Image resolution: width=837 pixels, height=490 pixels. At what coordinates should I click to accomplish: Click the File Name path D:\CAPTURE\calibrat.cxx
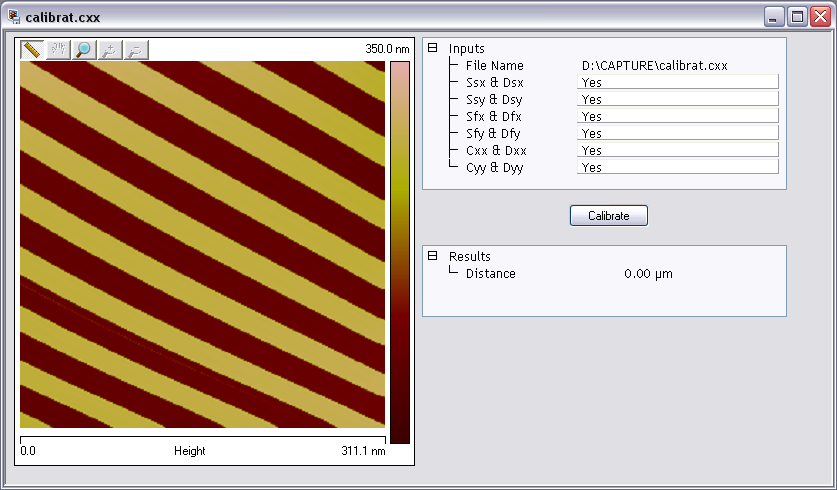654,66
